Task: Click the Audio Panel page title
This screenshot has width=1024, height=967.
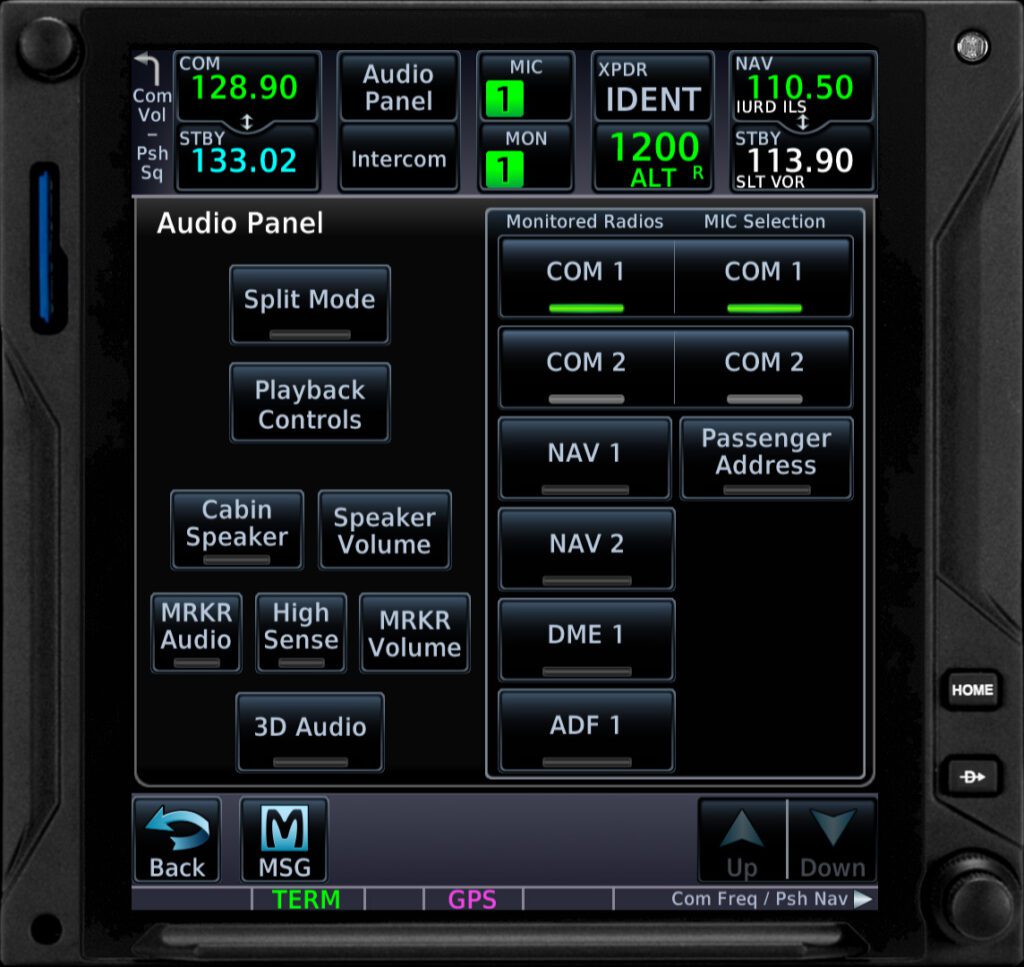Action: click(x=240, y=223)
